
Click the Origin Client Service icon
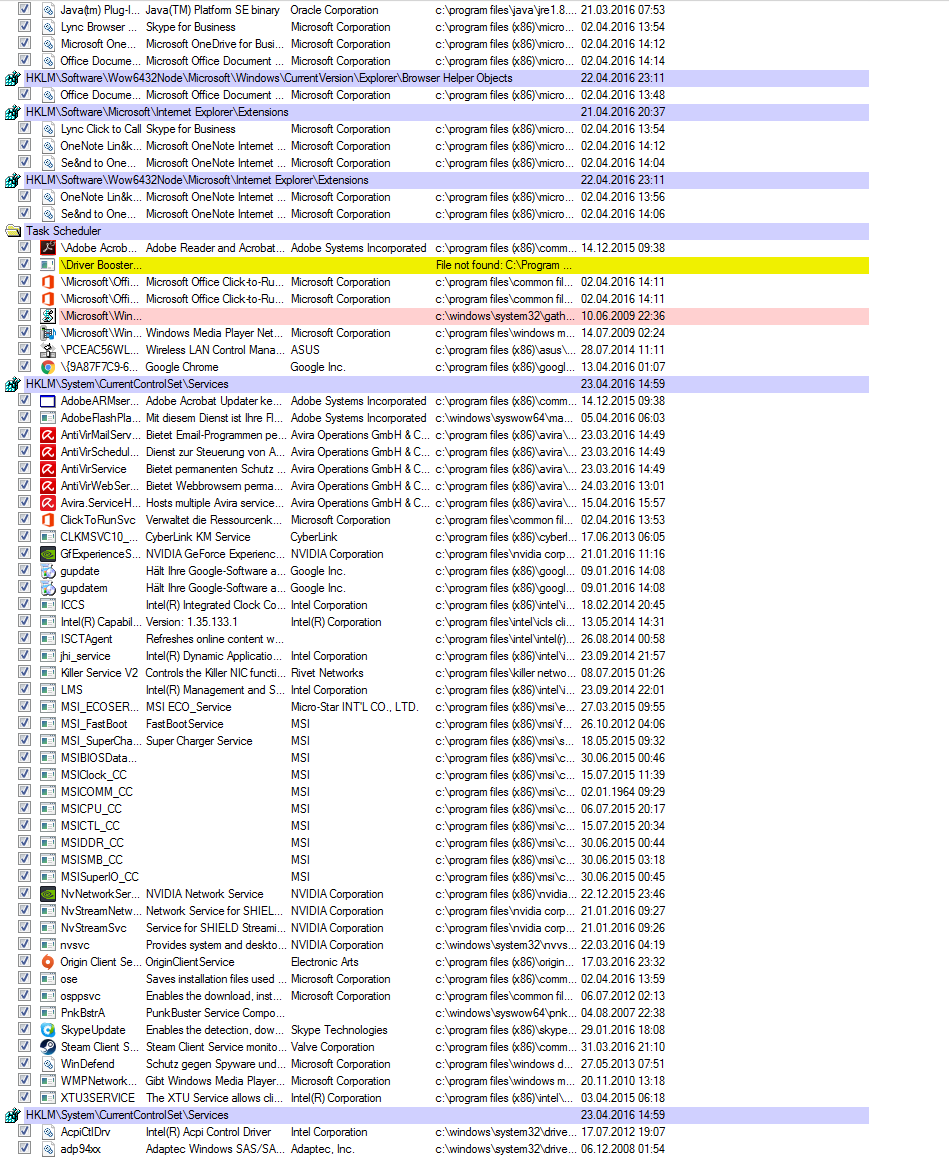click(x=48, y=962)
